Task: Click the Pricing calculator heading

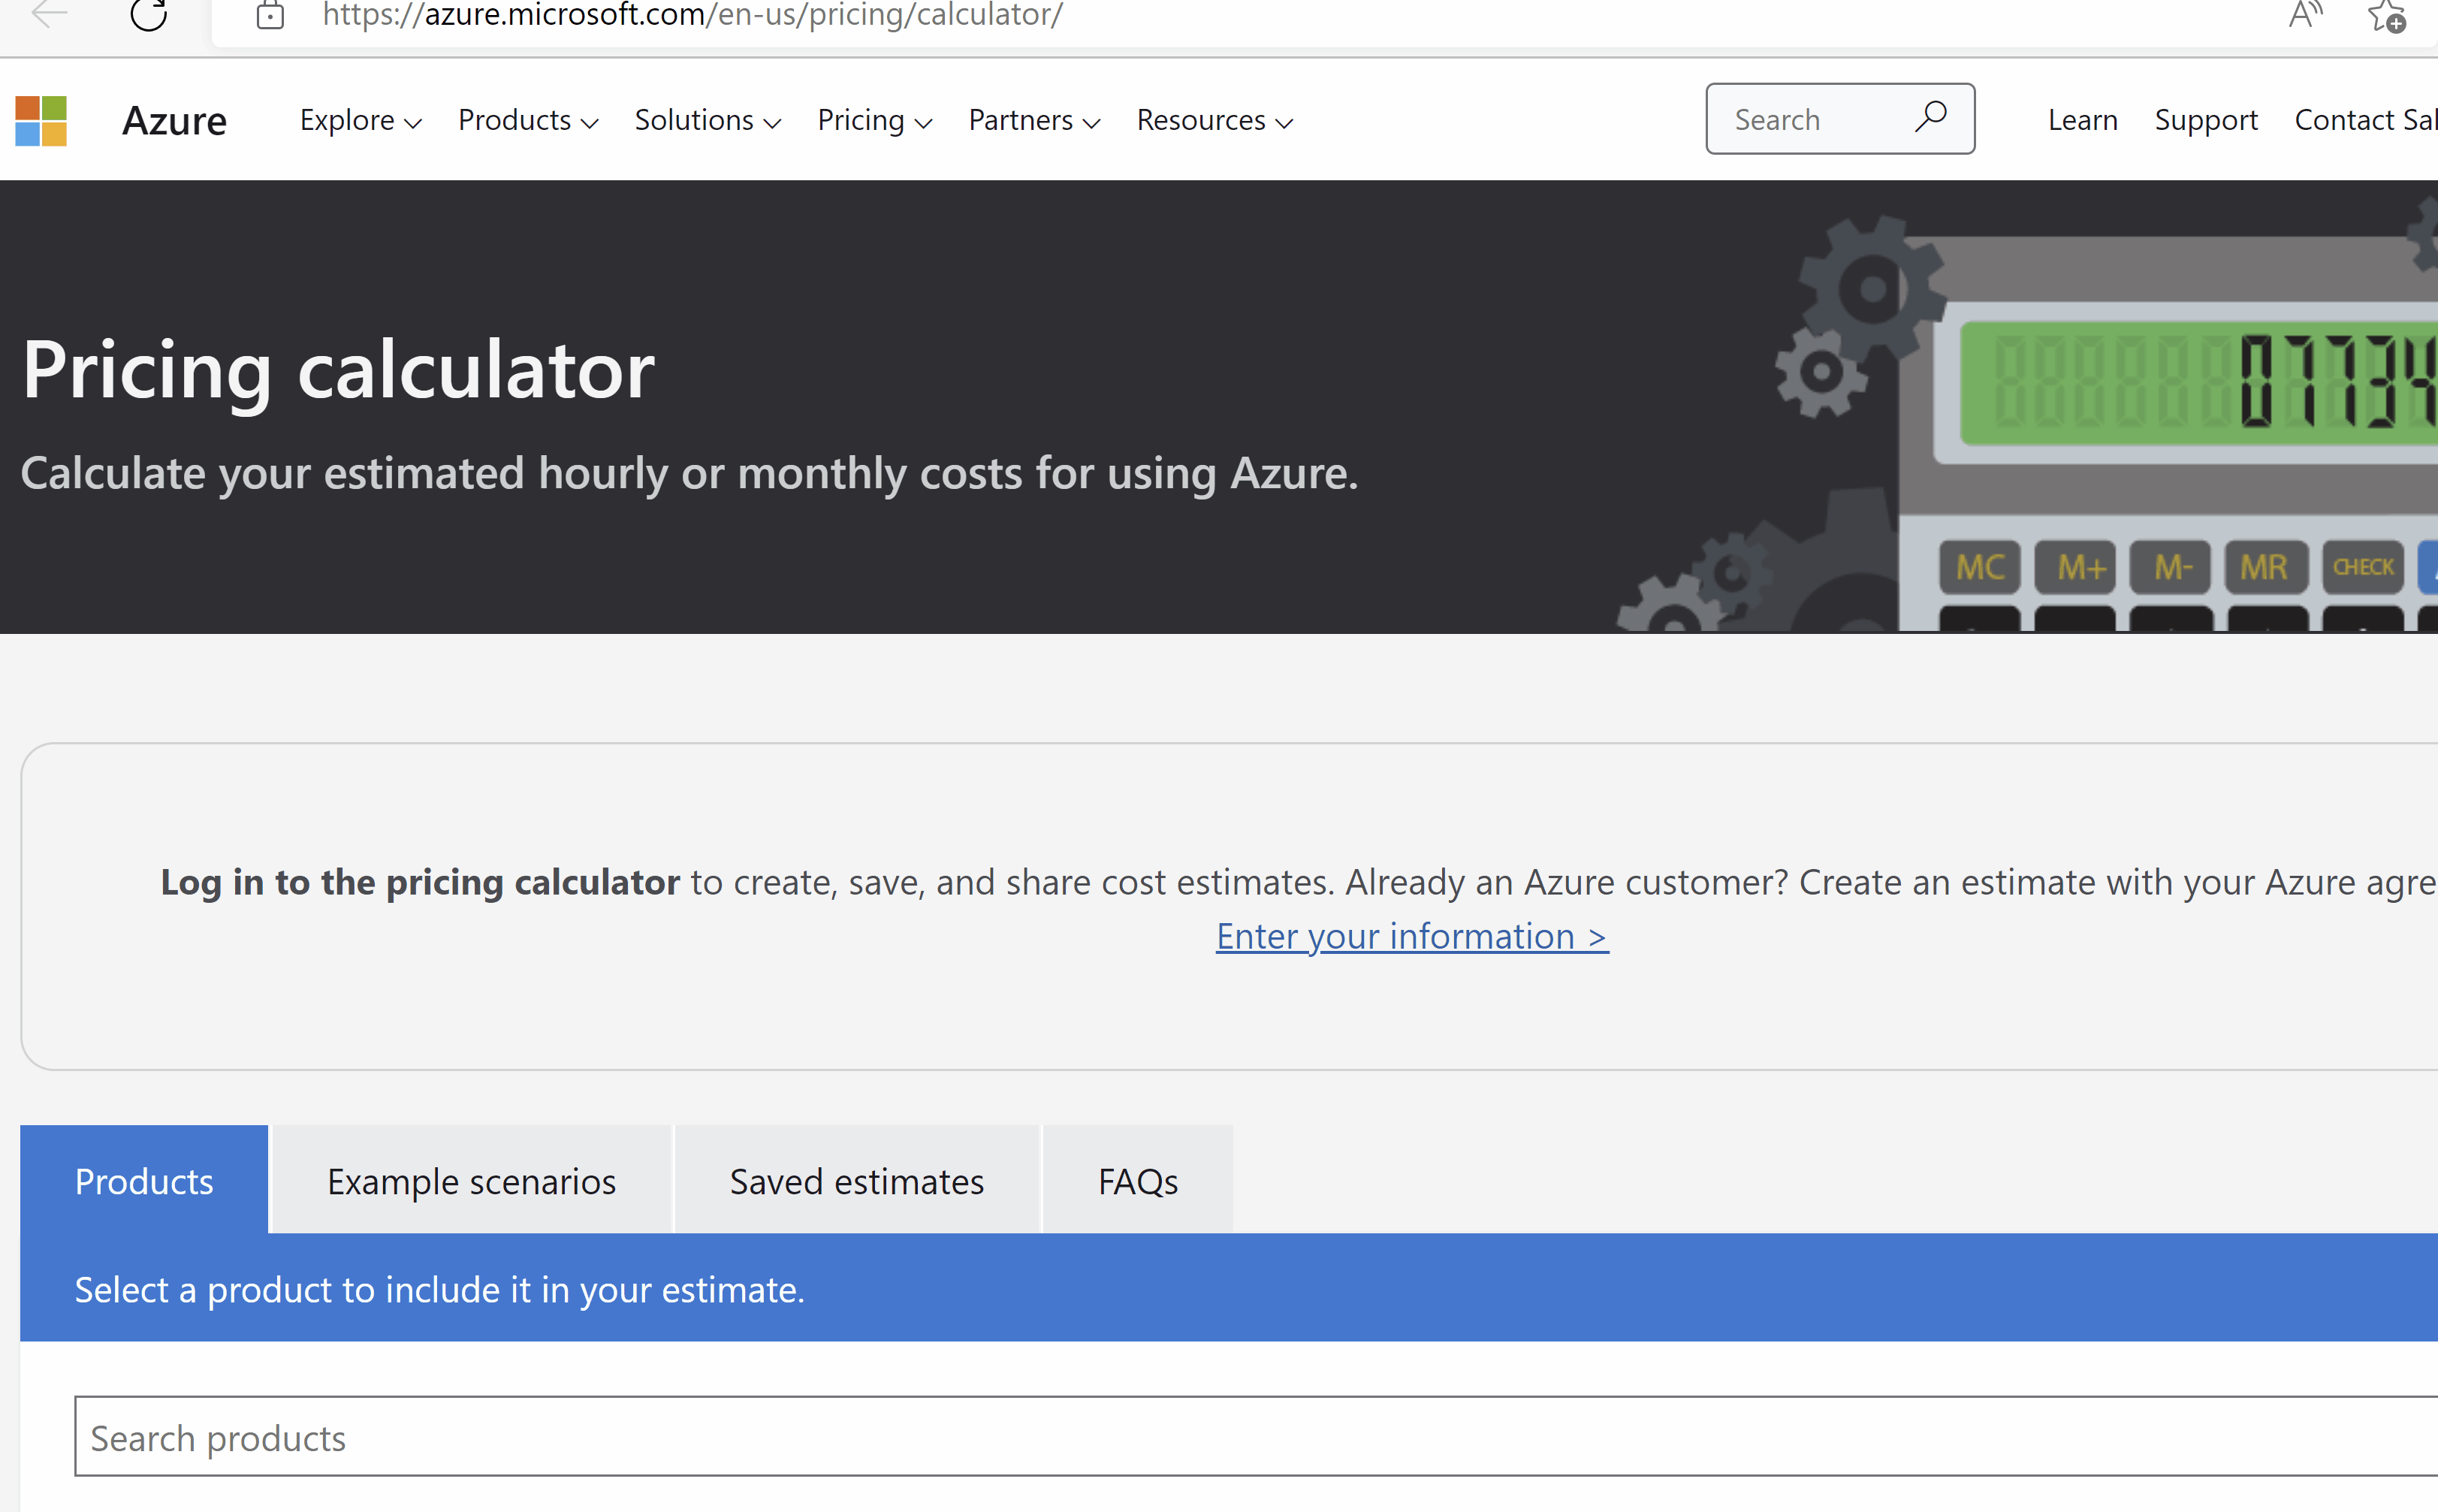Action: coord(338,370)
